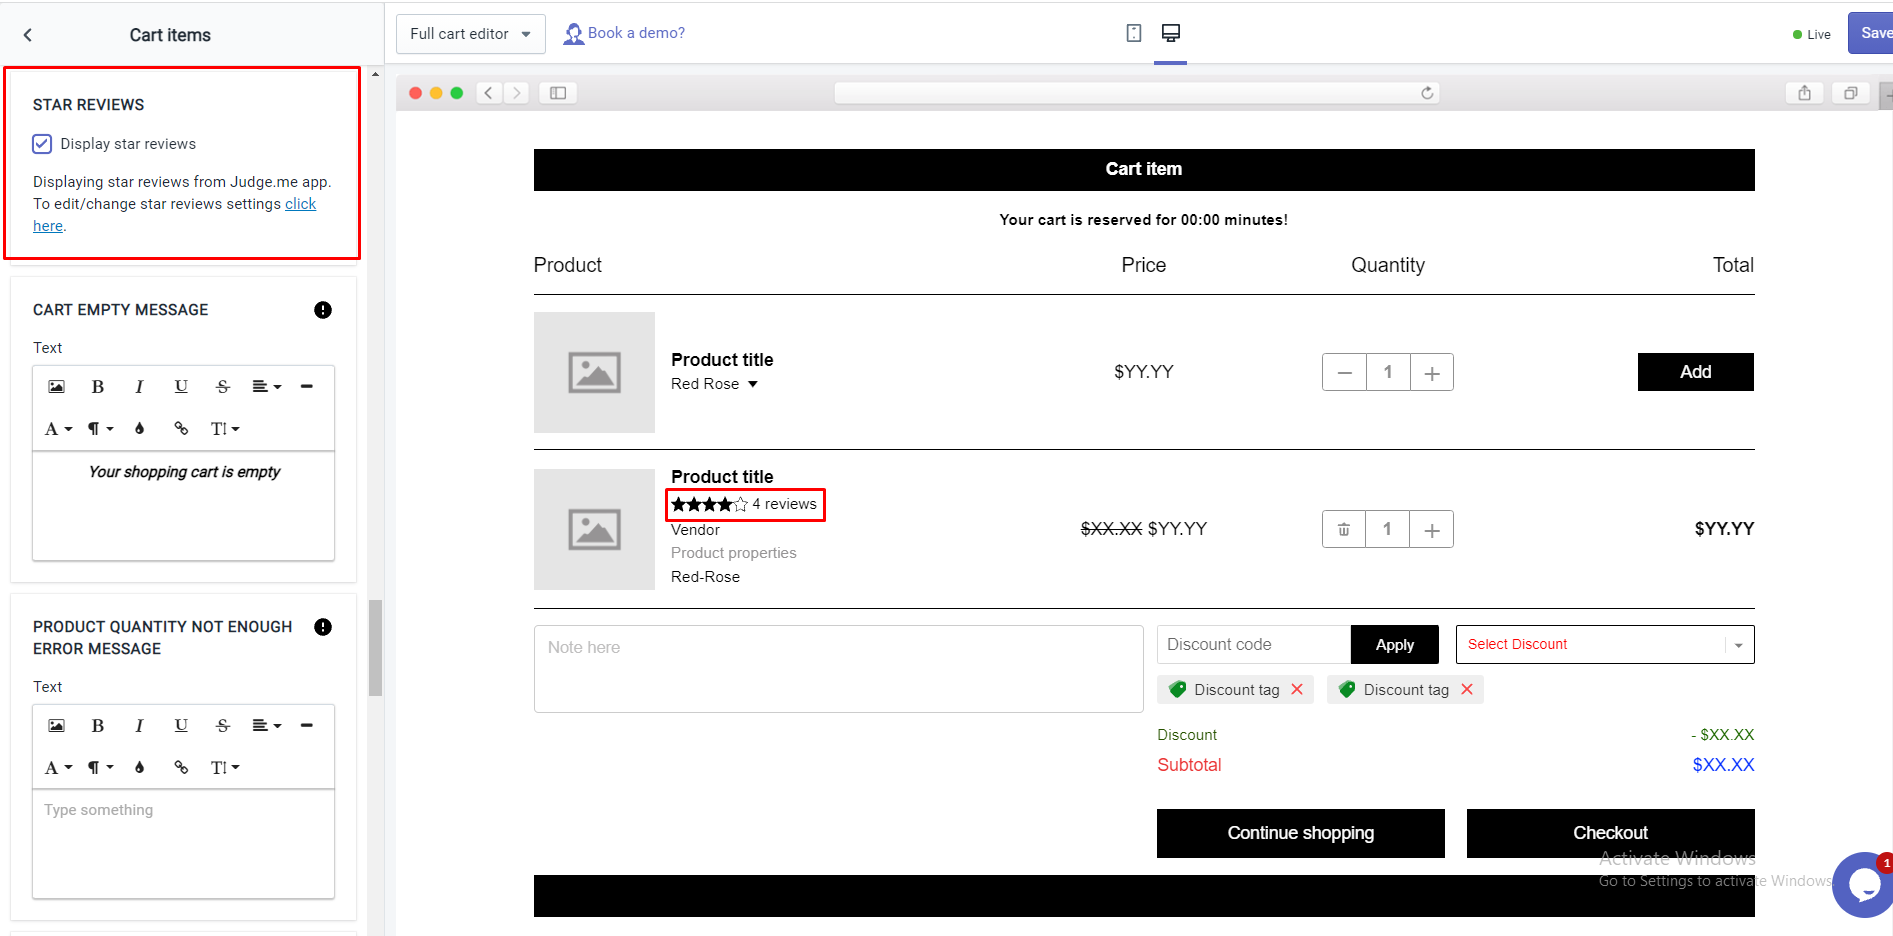Click second product image thumbnail
The height and width of the screenshot is (936, 1893).
(x=594, y=529)
